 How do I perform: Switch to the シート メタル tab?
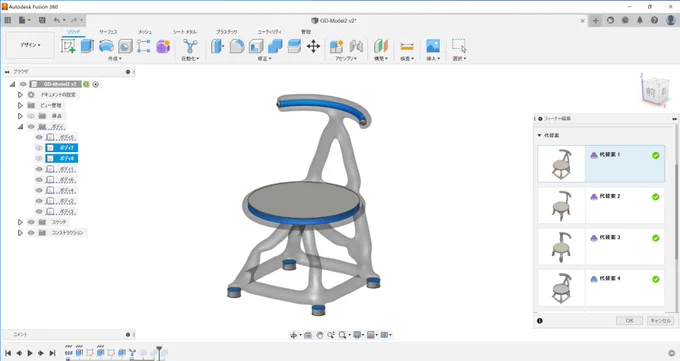(184, 32)
